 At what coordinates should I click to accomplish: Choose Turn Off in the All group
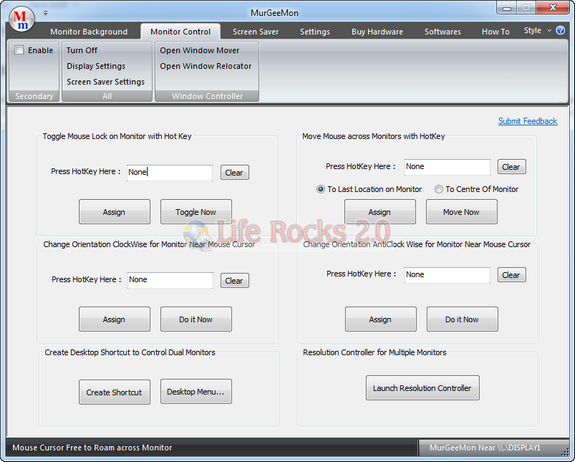click(82, 50)
